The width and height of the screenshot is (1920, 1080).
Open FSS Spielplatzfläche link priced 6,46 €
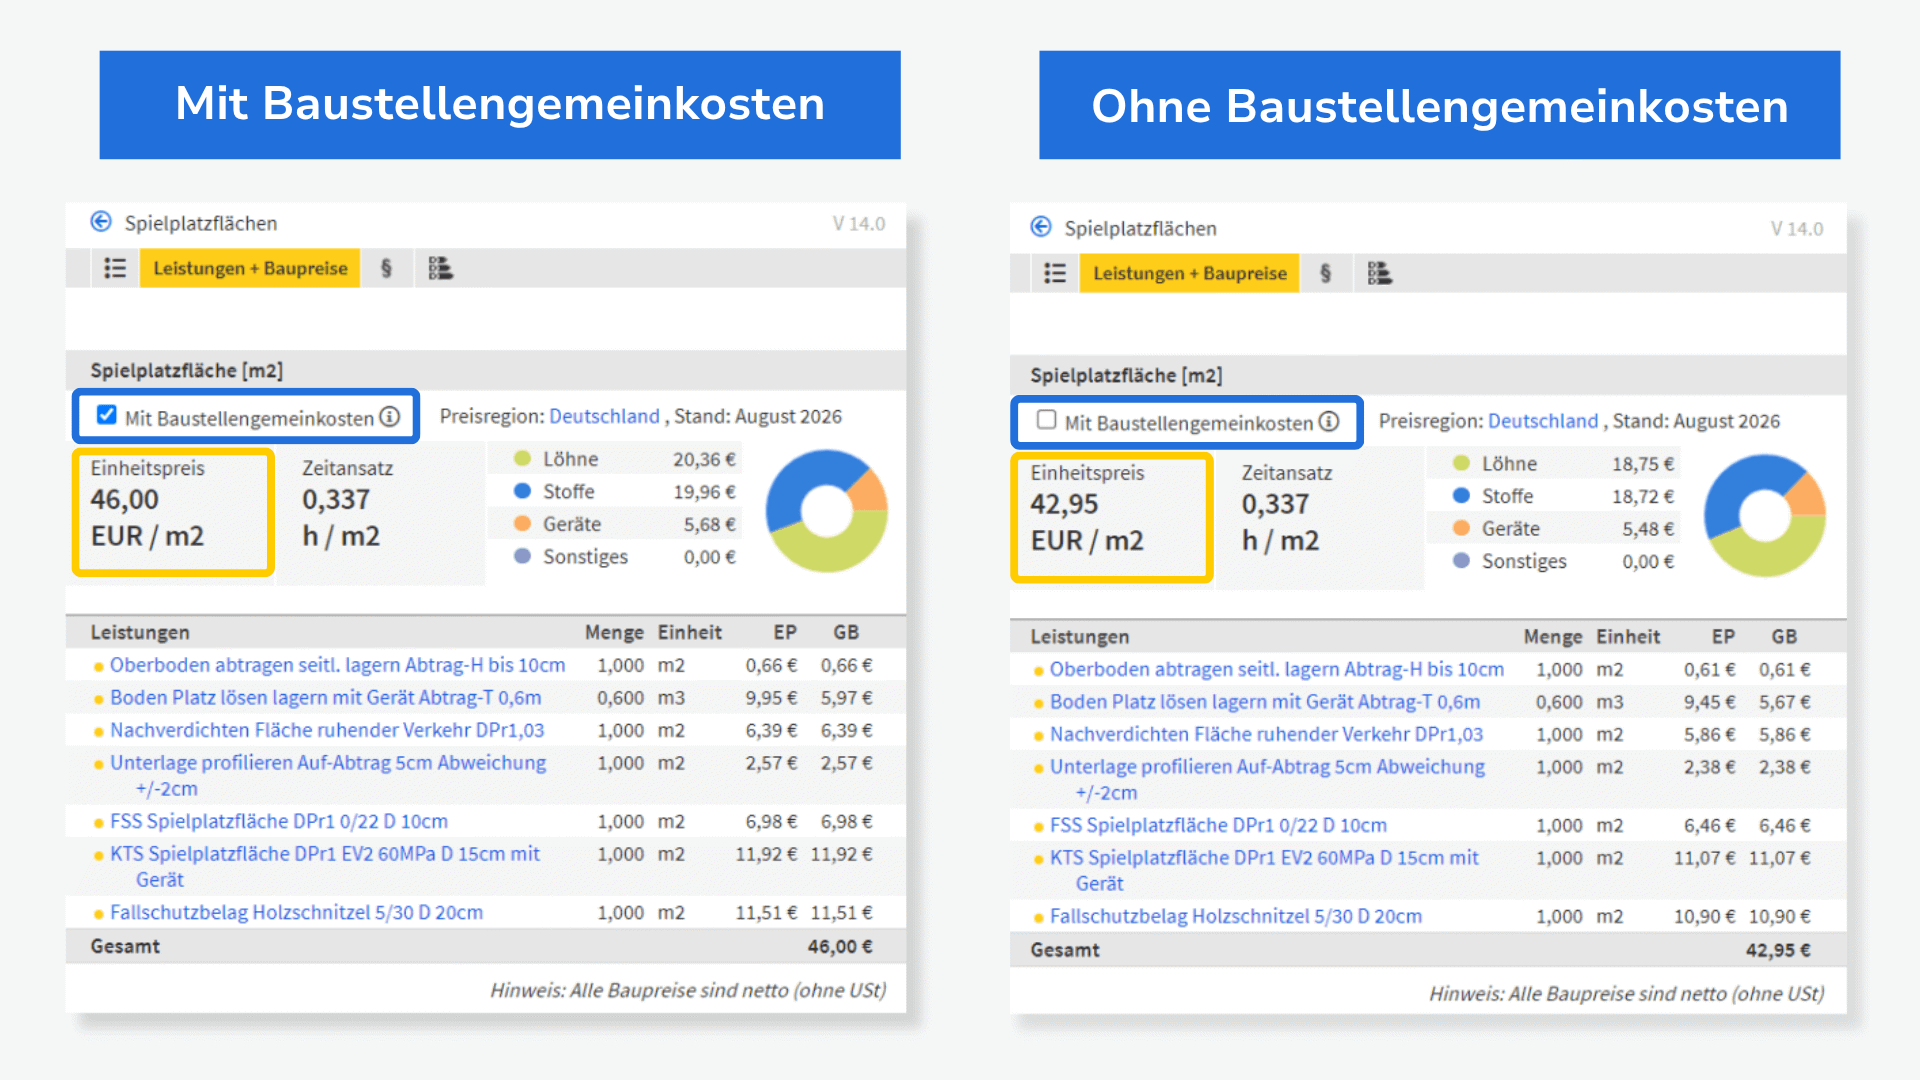(x=1218, y=825)
